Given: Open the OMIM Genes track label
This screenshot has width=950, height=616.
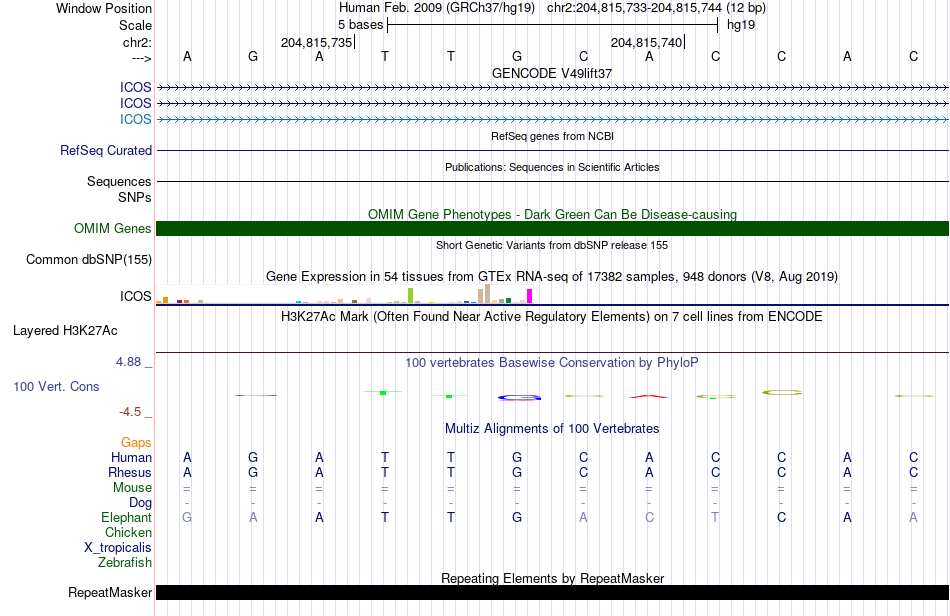Looking at the screenshot, I should point(113,228).
